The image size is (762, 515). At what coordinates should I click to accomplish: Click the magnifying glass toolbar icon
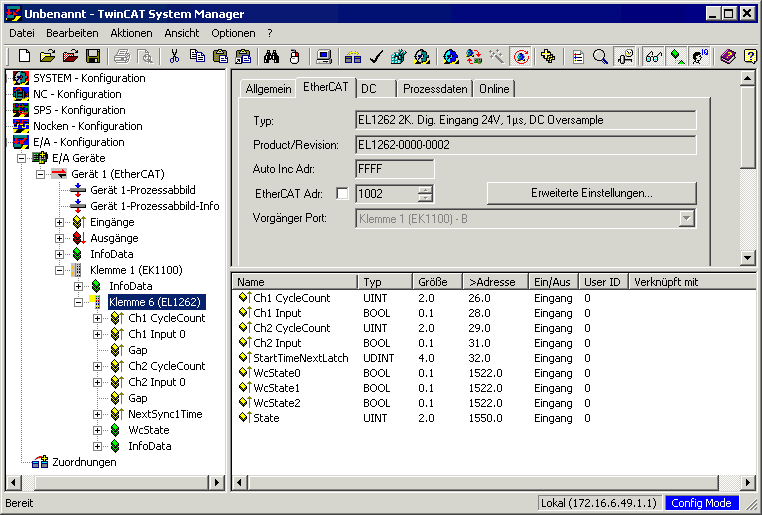pyautogui.click(x=601, y=57)
